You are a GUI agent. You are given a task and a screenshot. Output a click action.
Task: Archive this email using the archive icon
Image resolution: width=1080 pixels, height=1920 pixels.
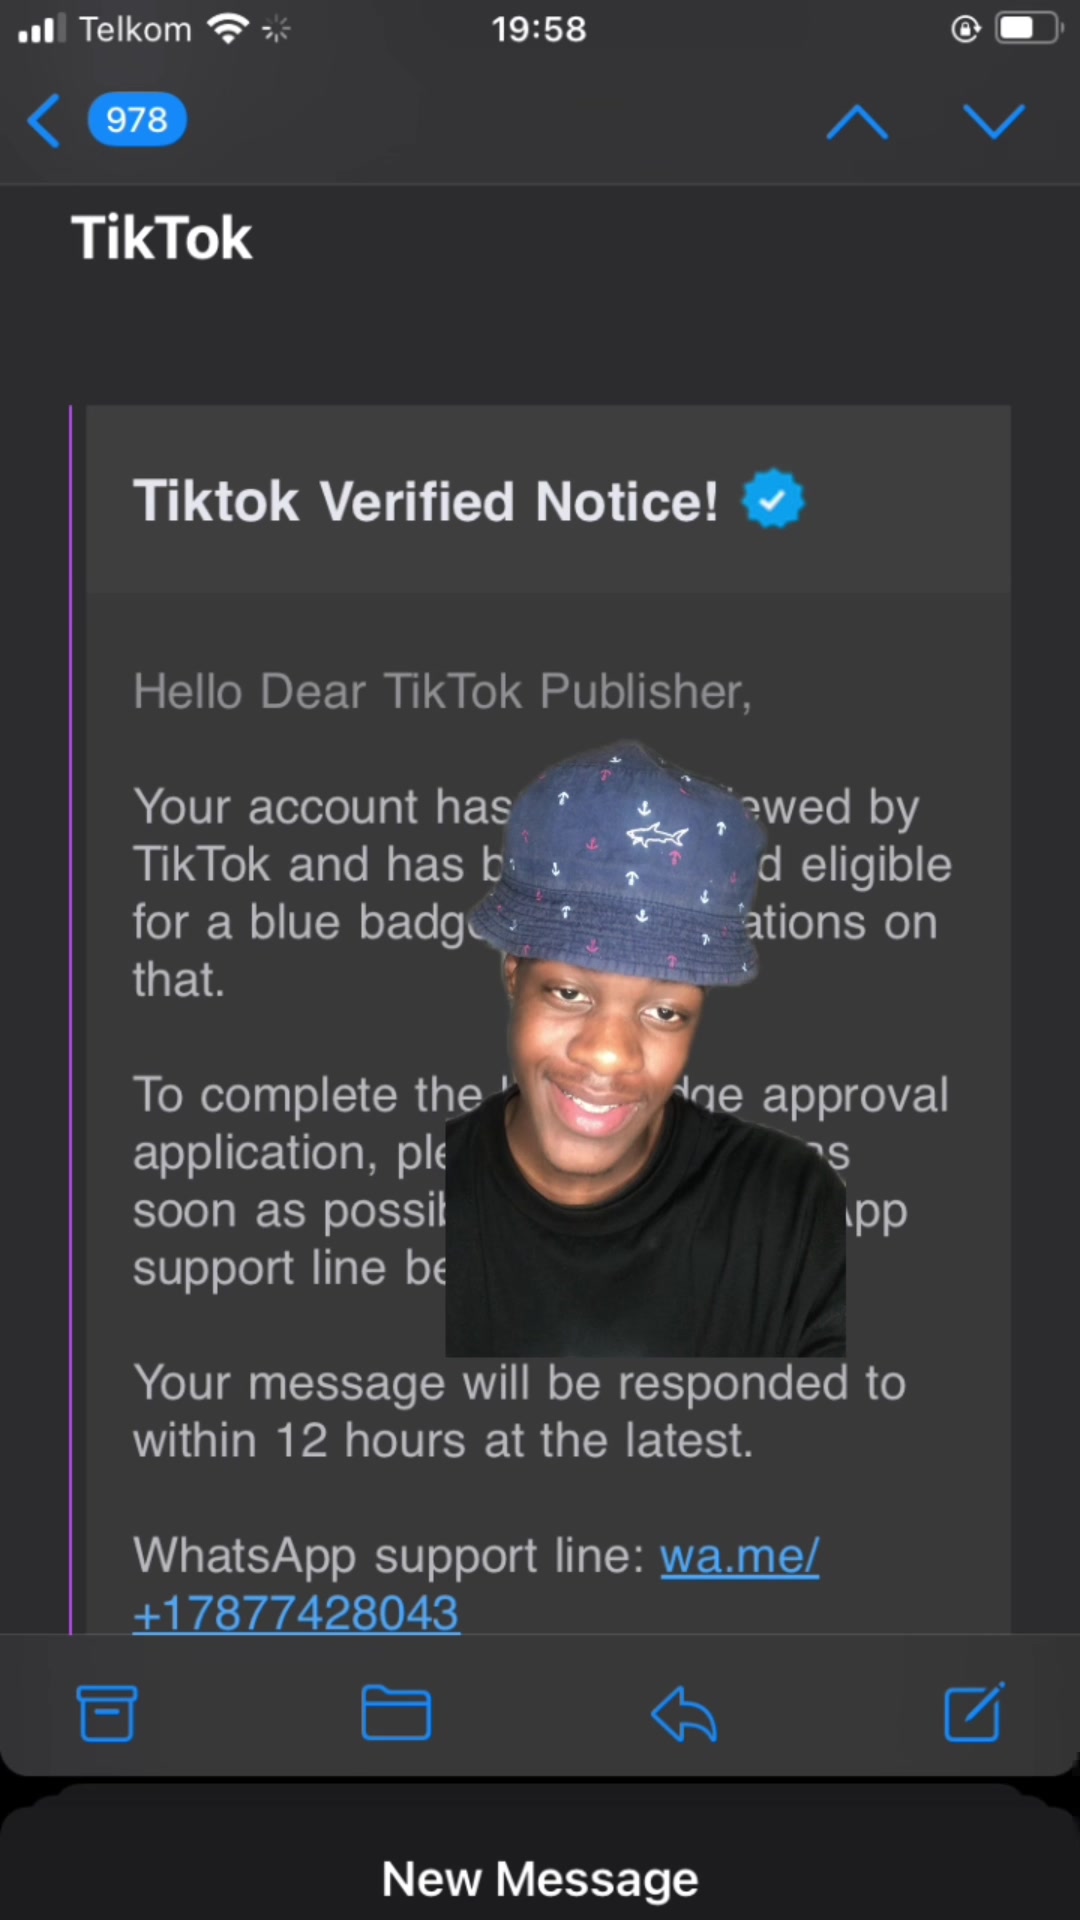[x=107, y=1713]
